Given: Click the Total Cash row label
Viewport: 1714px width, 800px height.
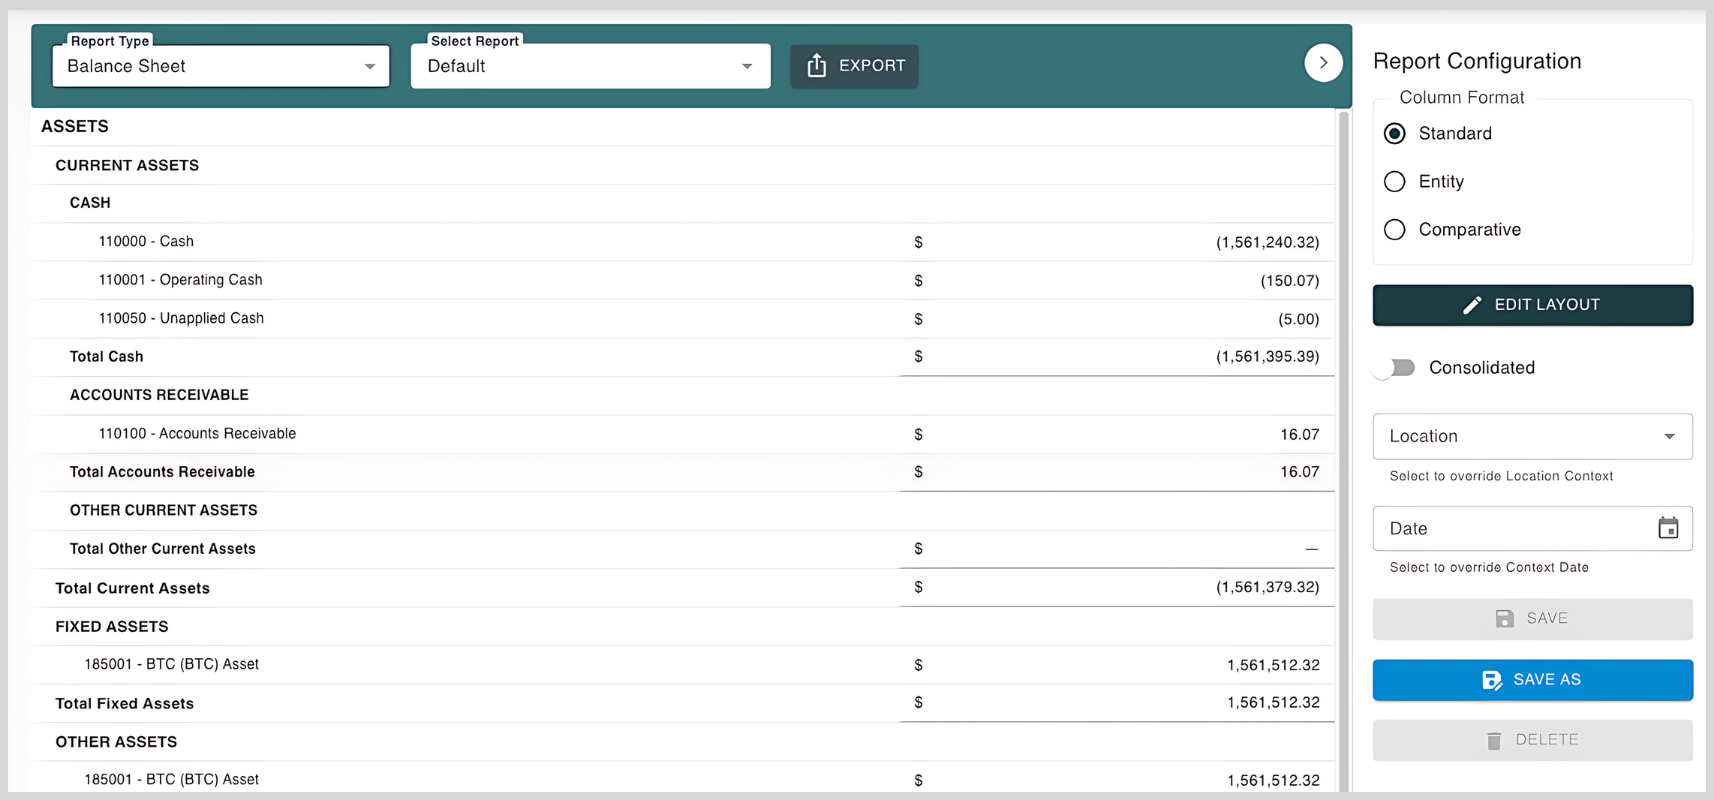Looking at the screenshot, I should [106, 357].
